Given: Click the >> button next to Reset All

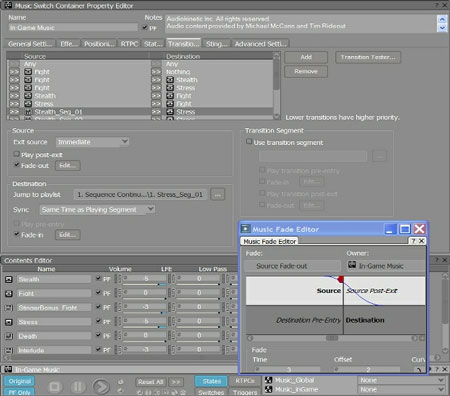Looking at the screenshot, I should point(176,382).
